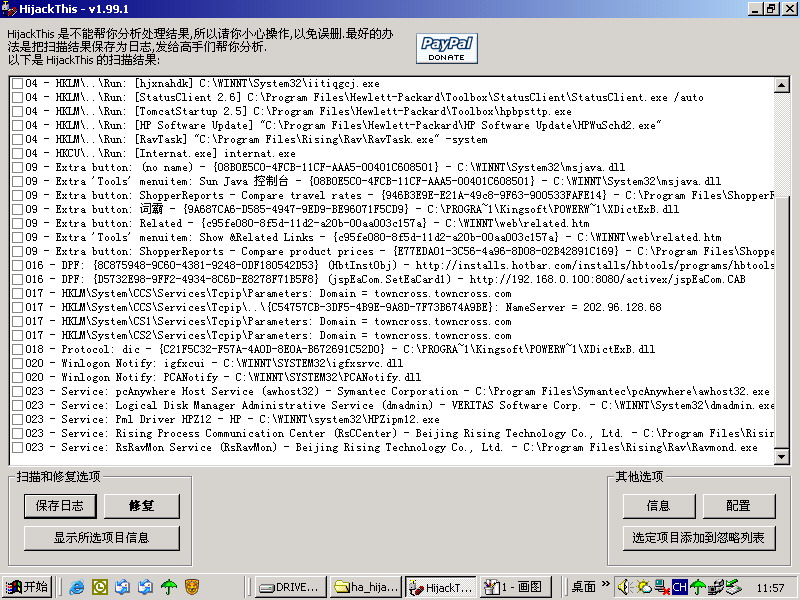This screenshot has width=800, height=600.
Task: Check the ShopperReports Compare travel rates entry
Action: click(17, 195)
